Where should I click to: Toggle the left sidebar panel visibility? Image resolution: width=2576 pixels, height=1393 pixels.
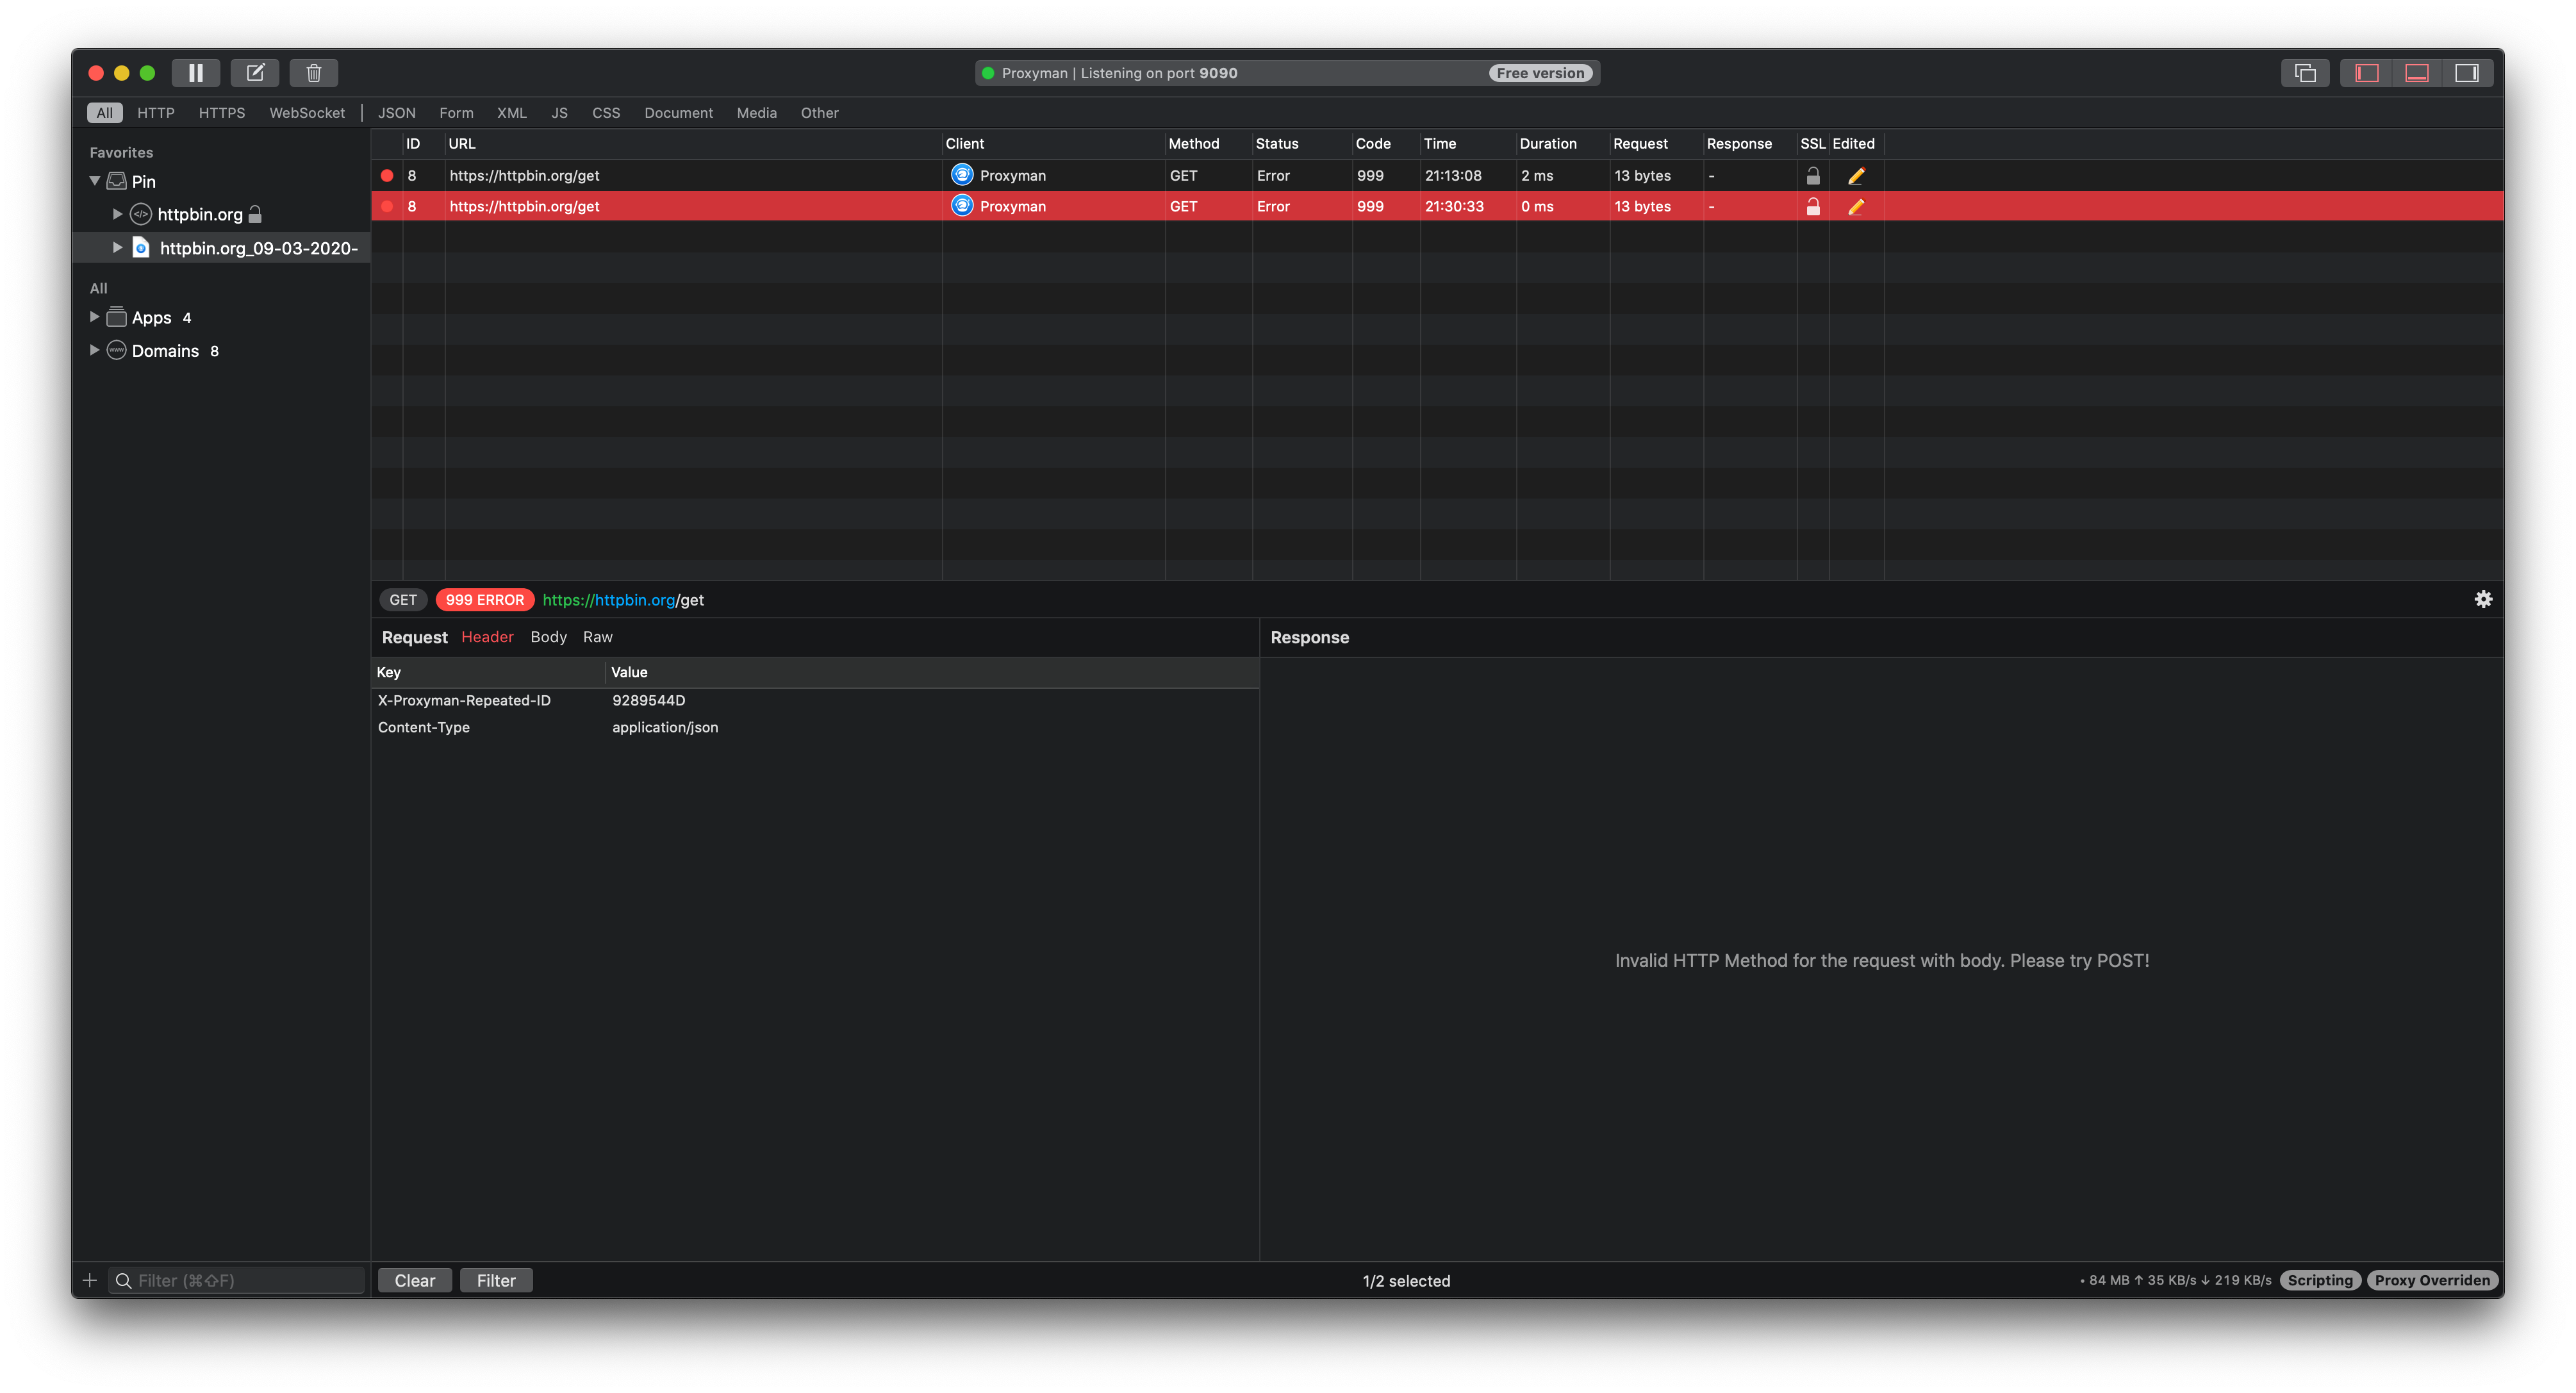(2366, 72)
